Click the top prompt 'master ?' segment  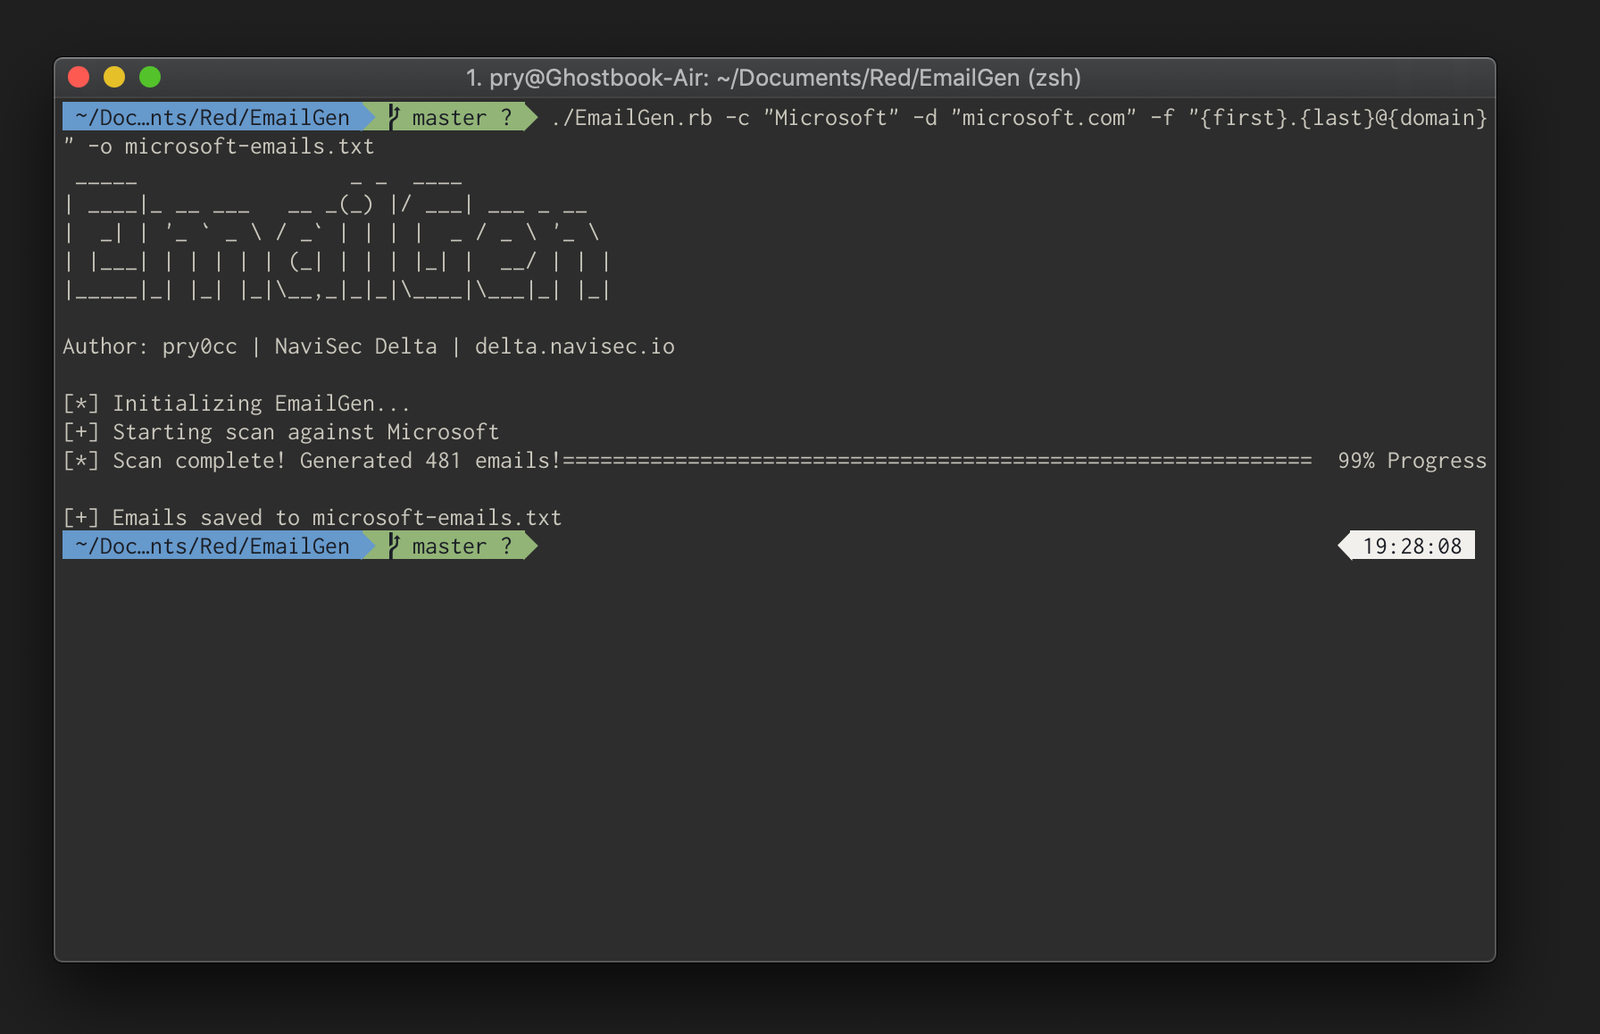coord(462,117)
